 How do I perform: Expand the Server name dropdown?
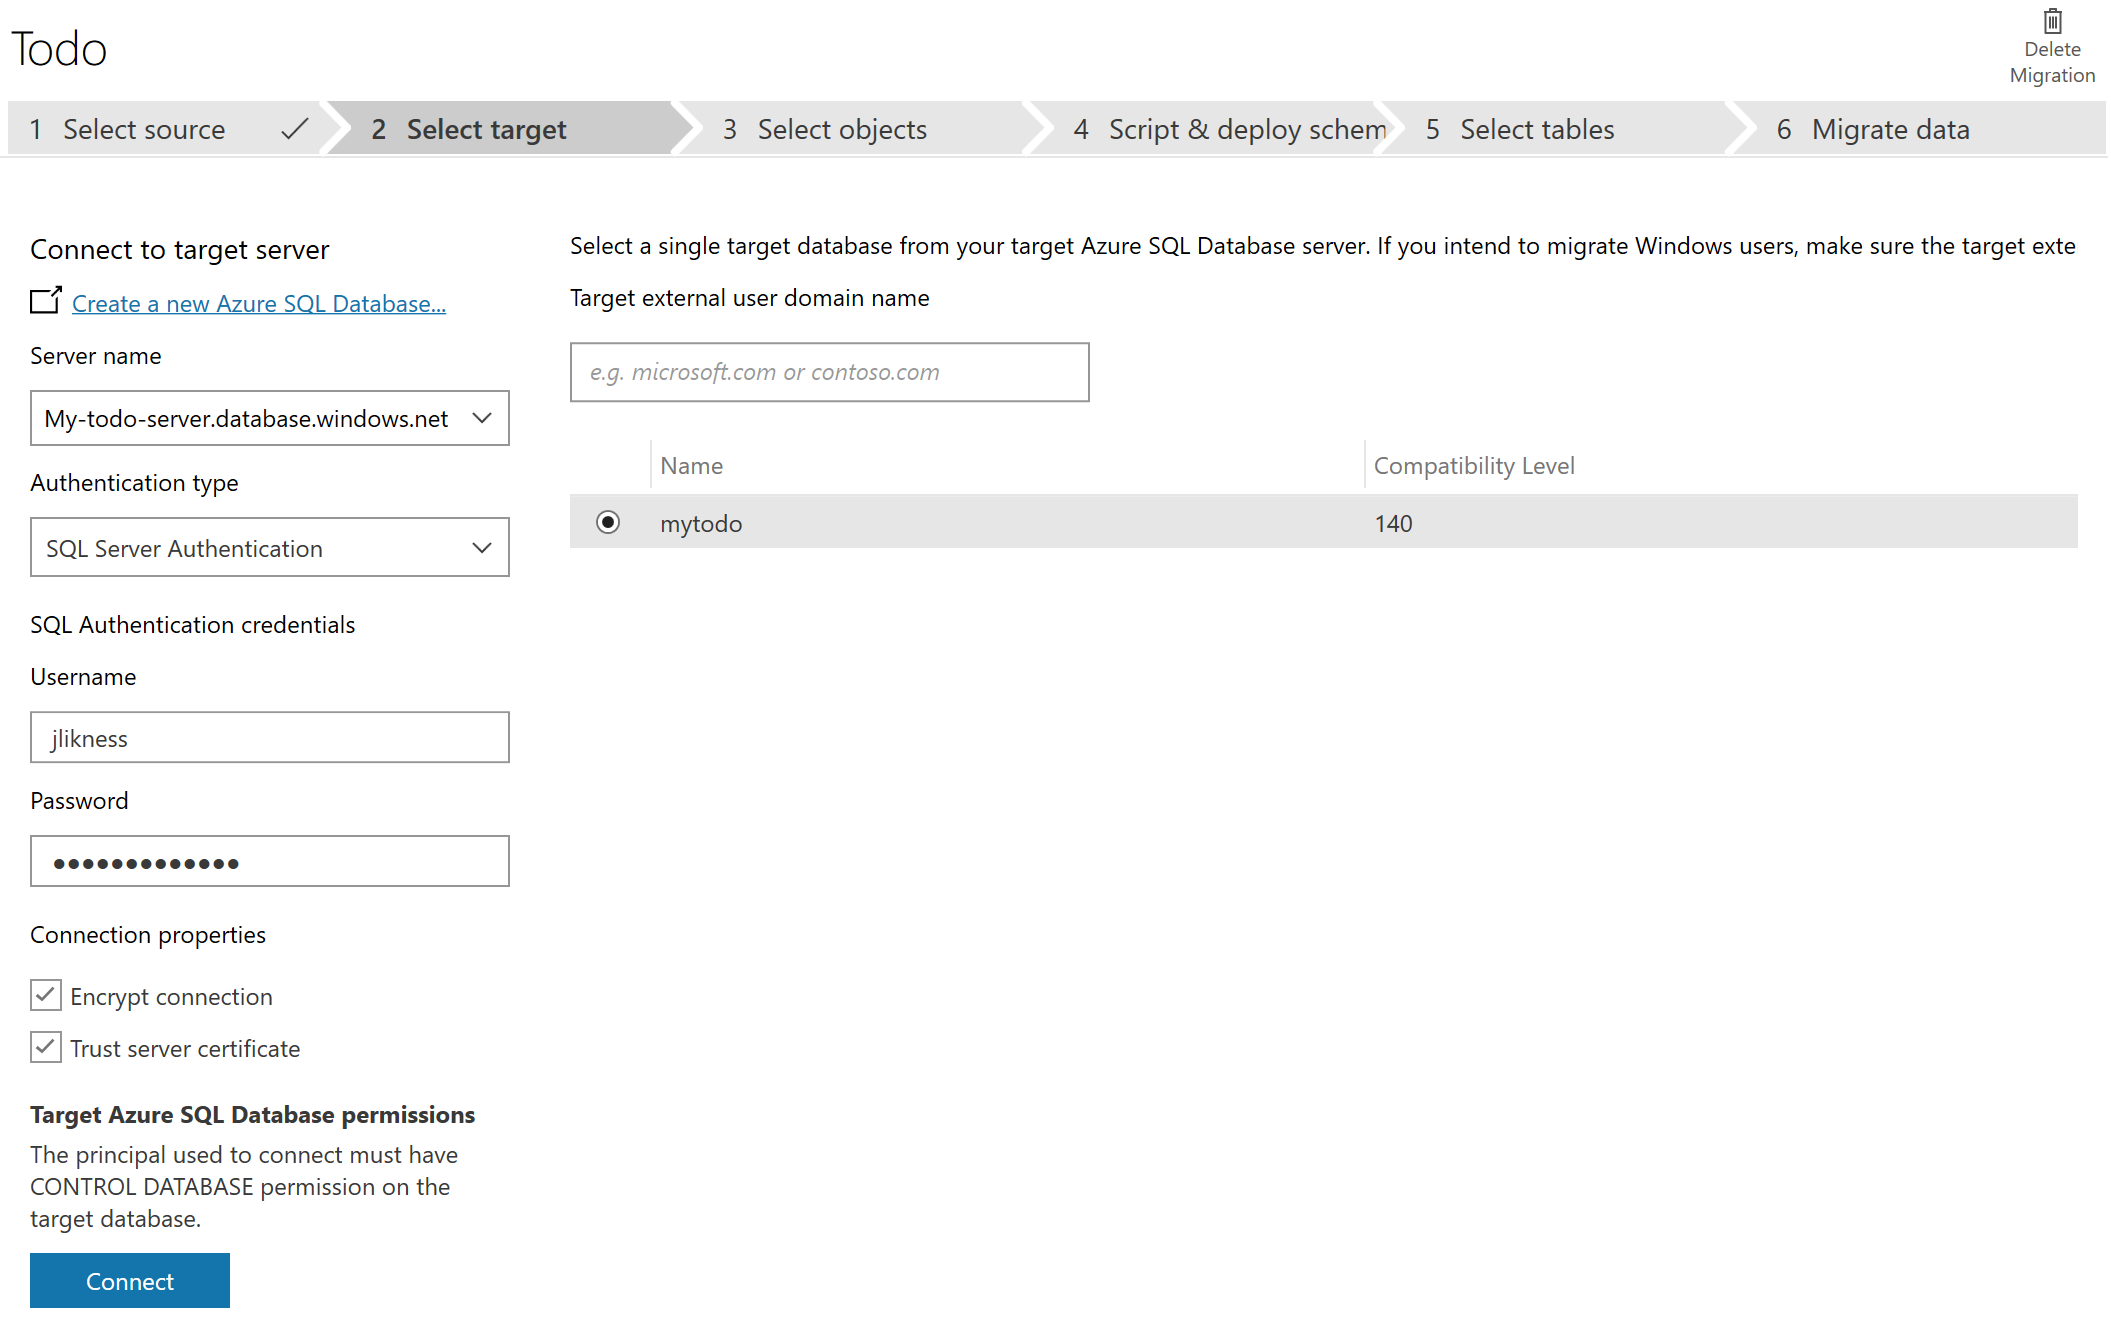[485, 419]
